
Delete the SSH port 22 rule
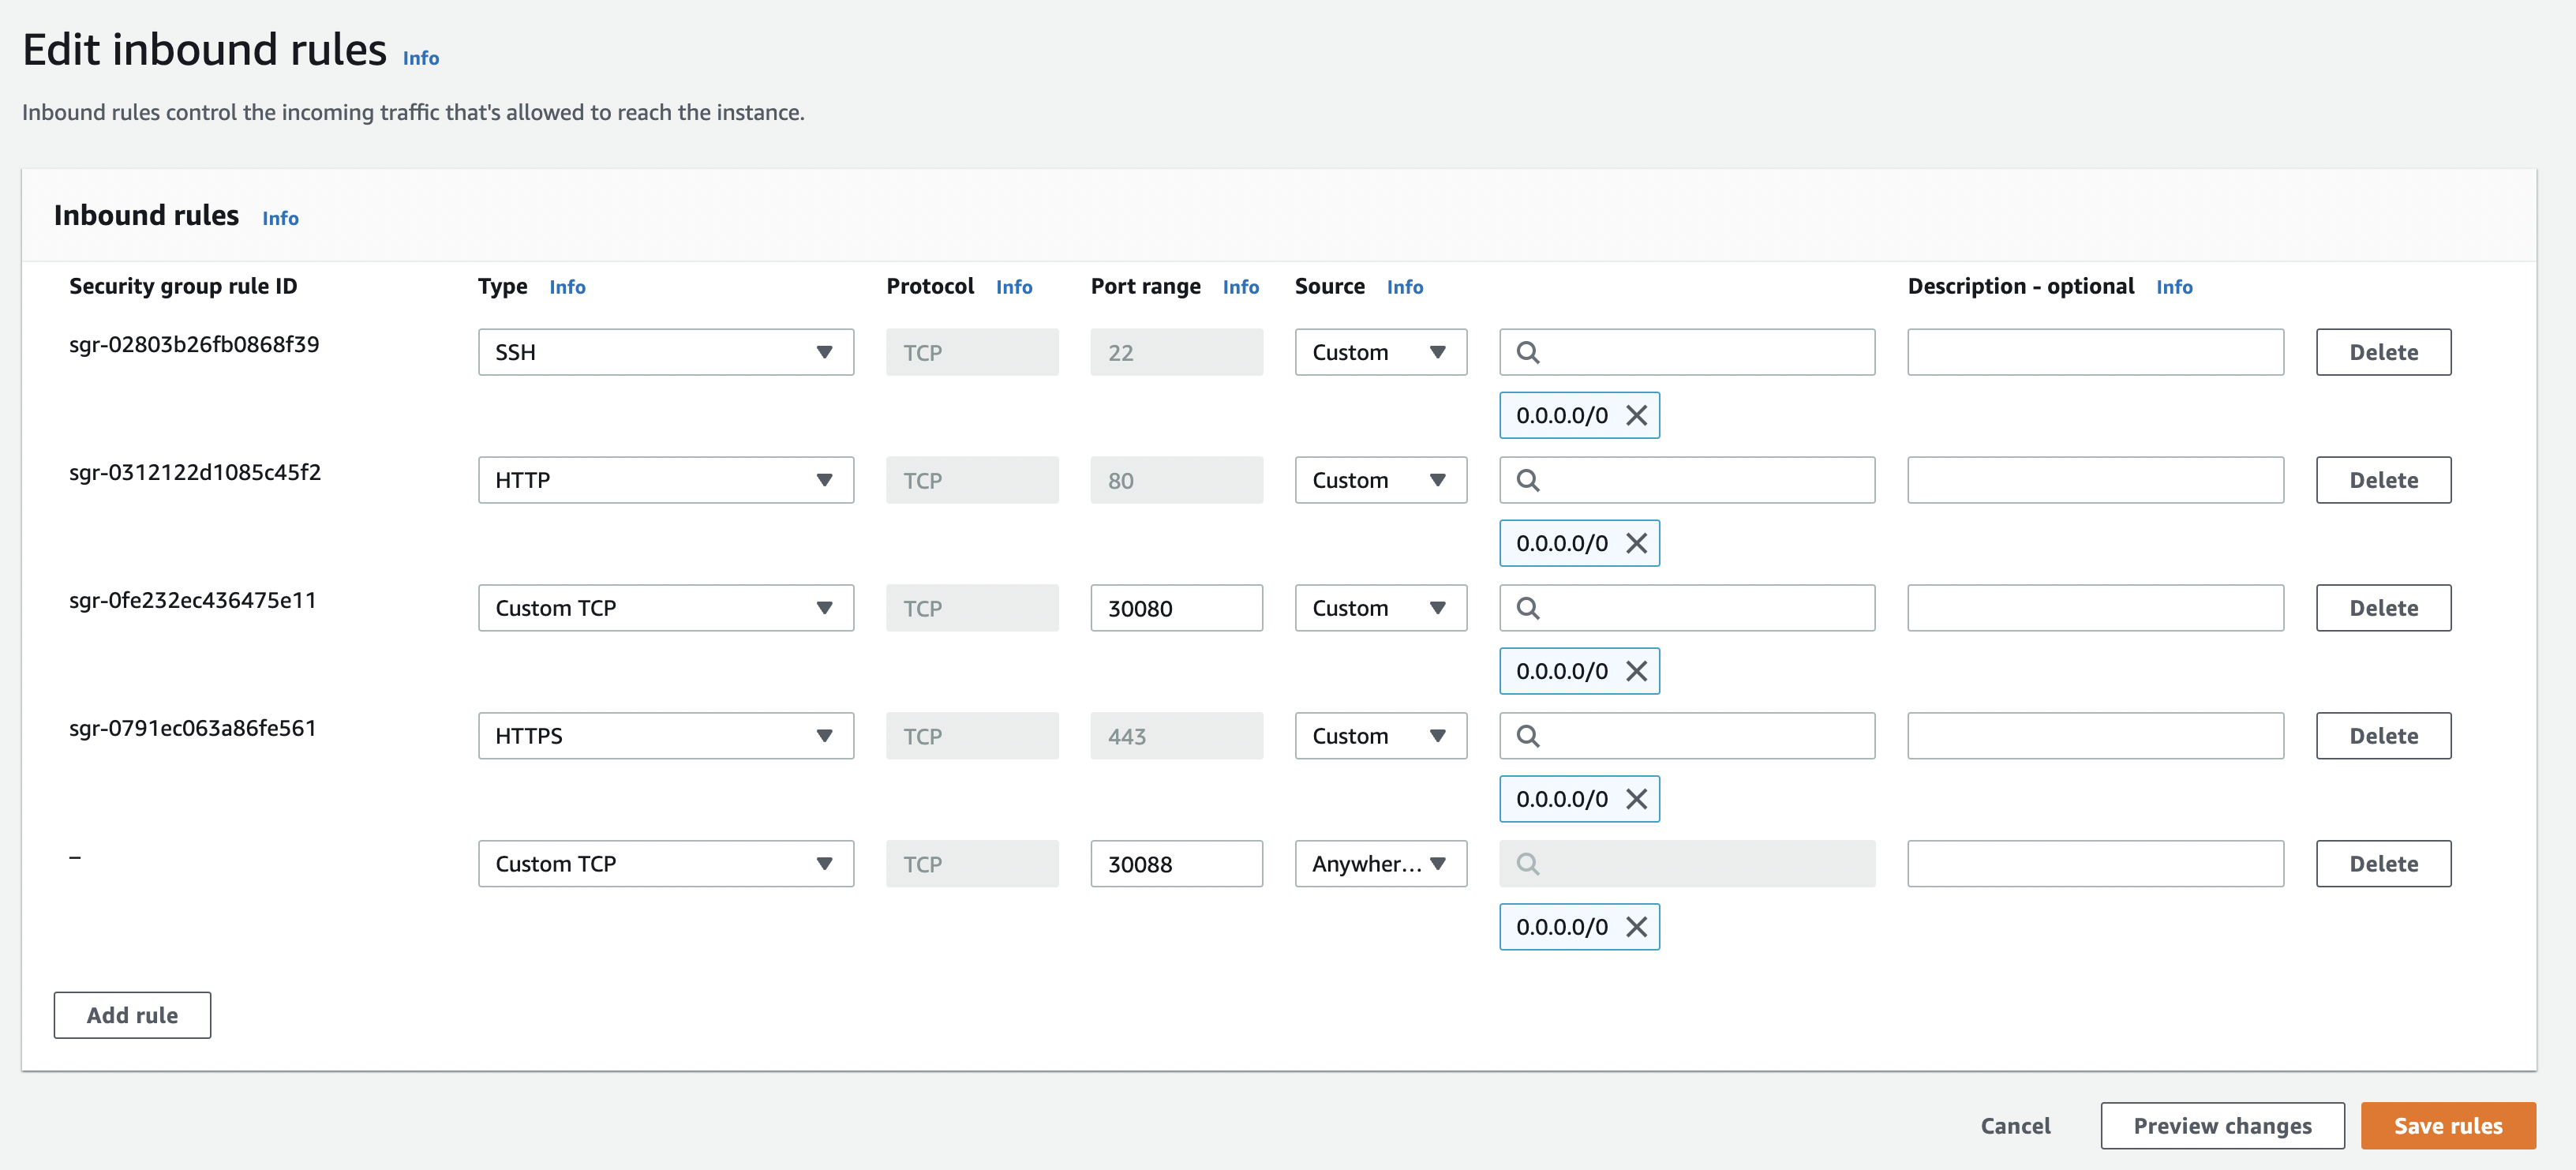click(2382, 352)
